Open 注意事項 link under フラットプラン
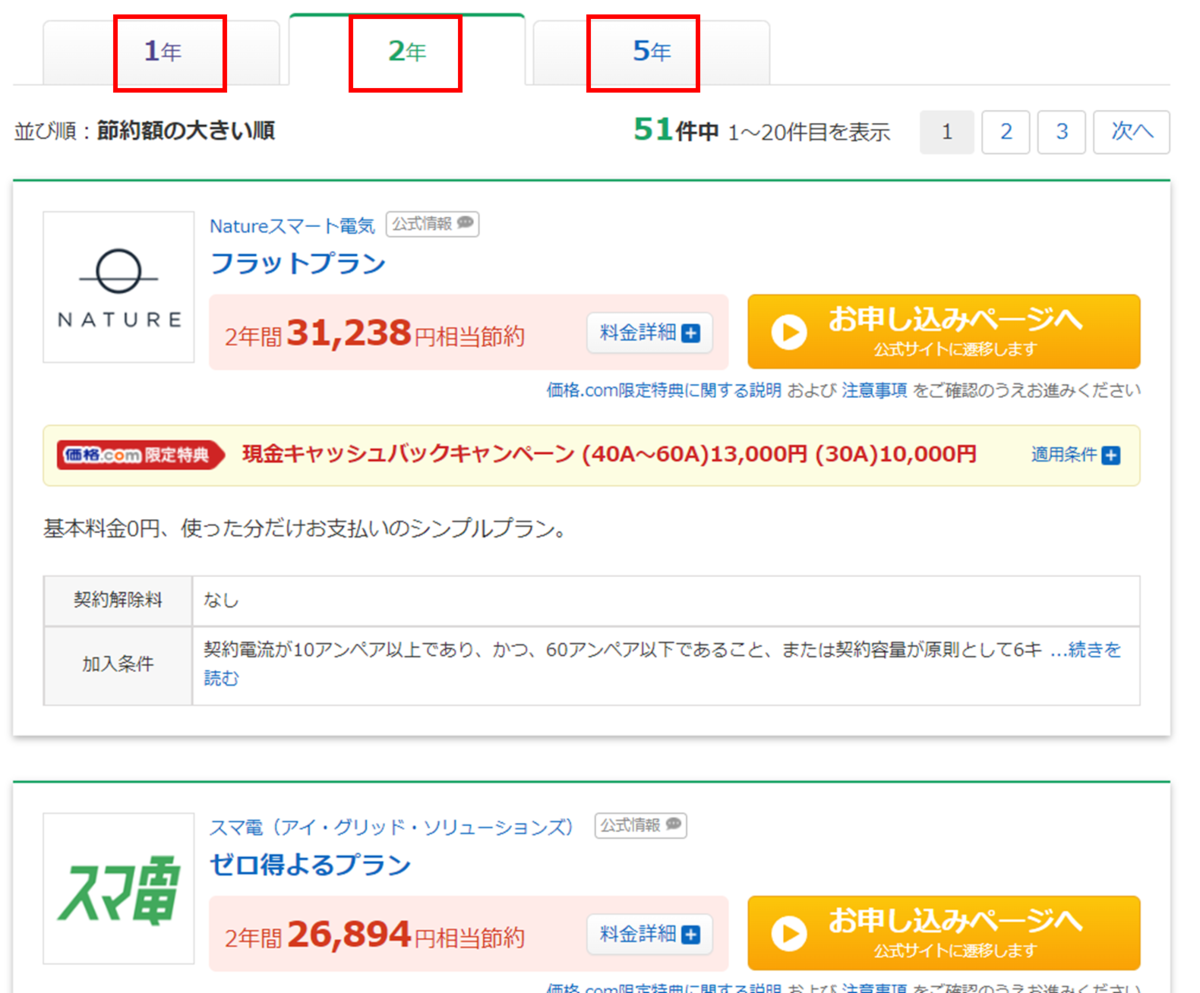 [x=874, y=390]
